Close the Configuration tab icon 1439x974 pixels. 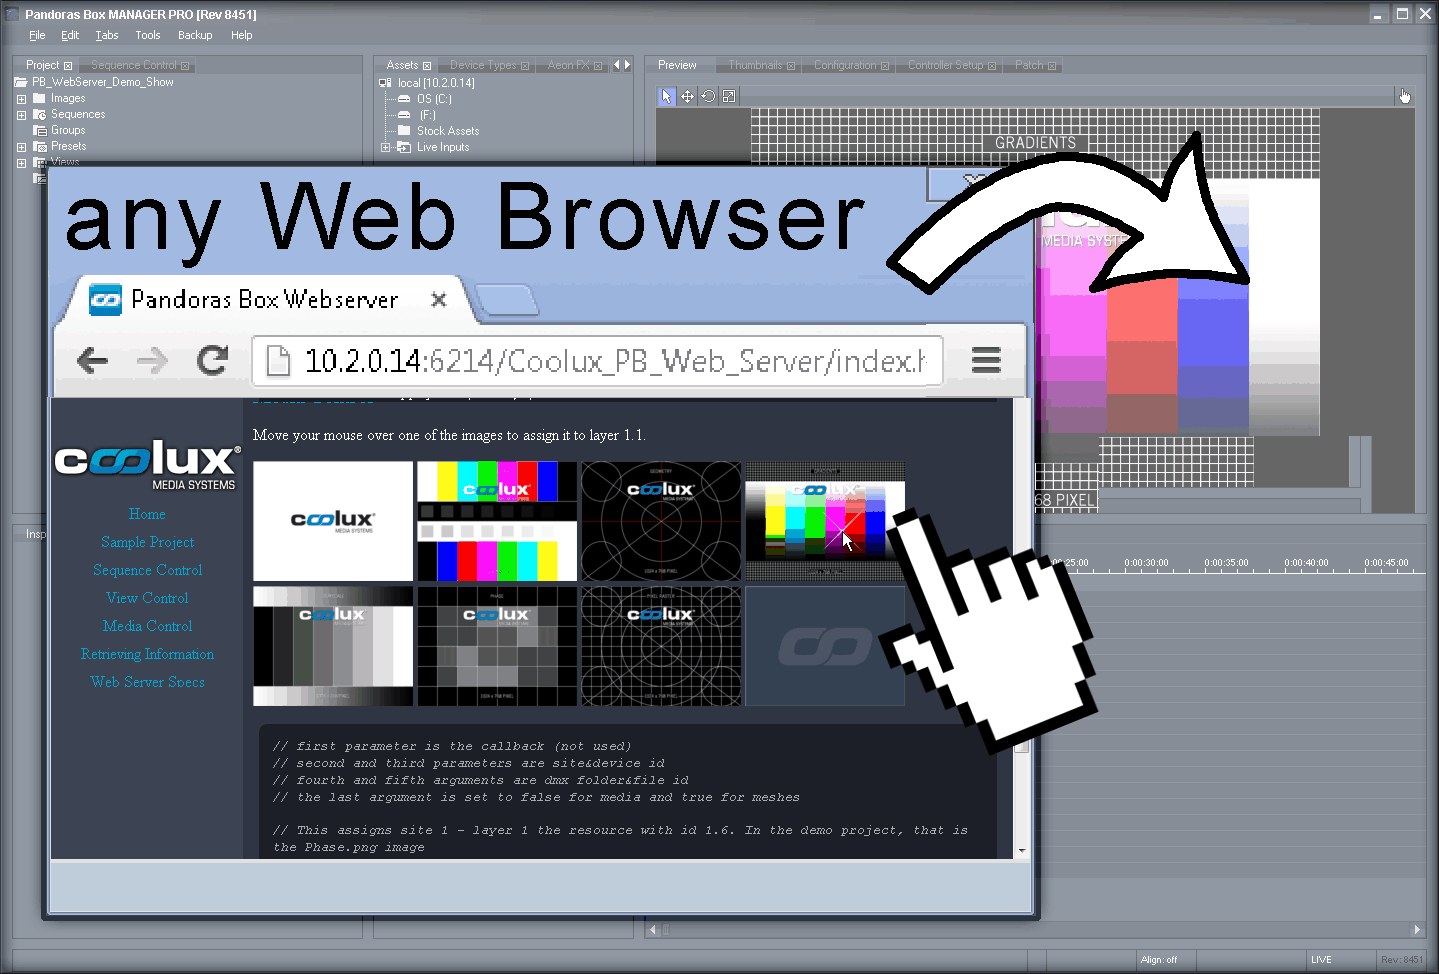885,66
